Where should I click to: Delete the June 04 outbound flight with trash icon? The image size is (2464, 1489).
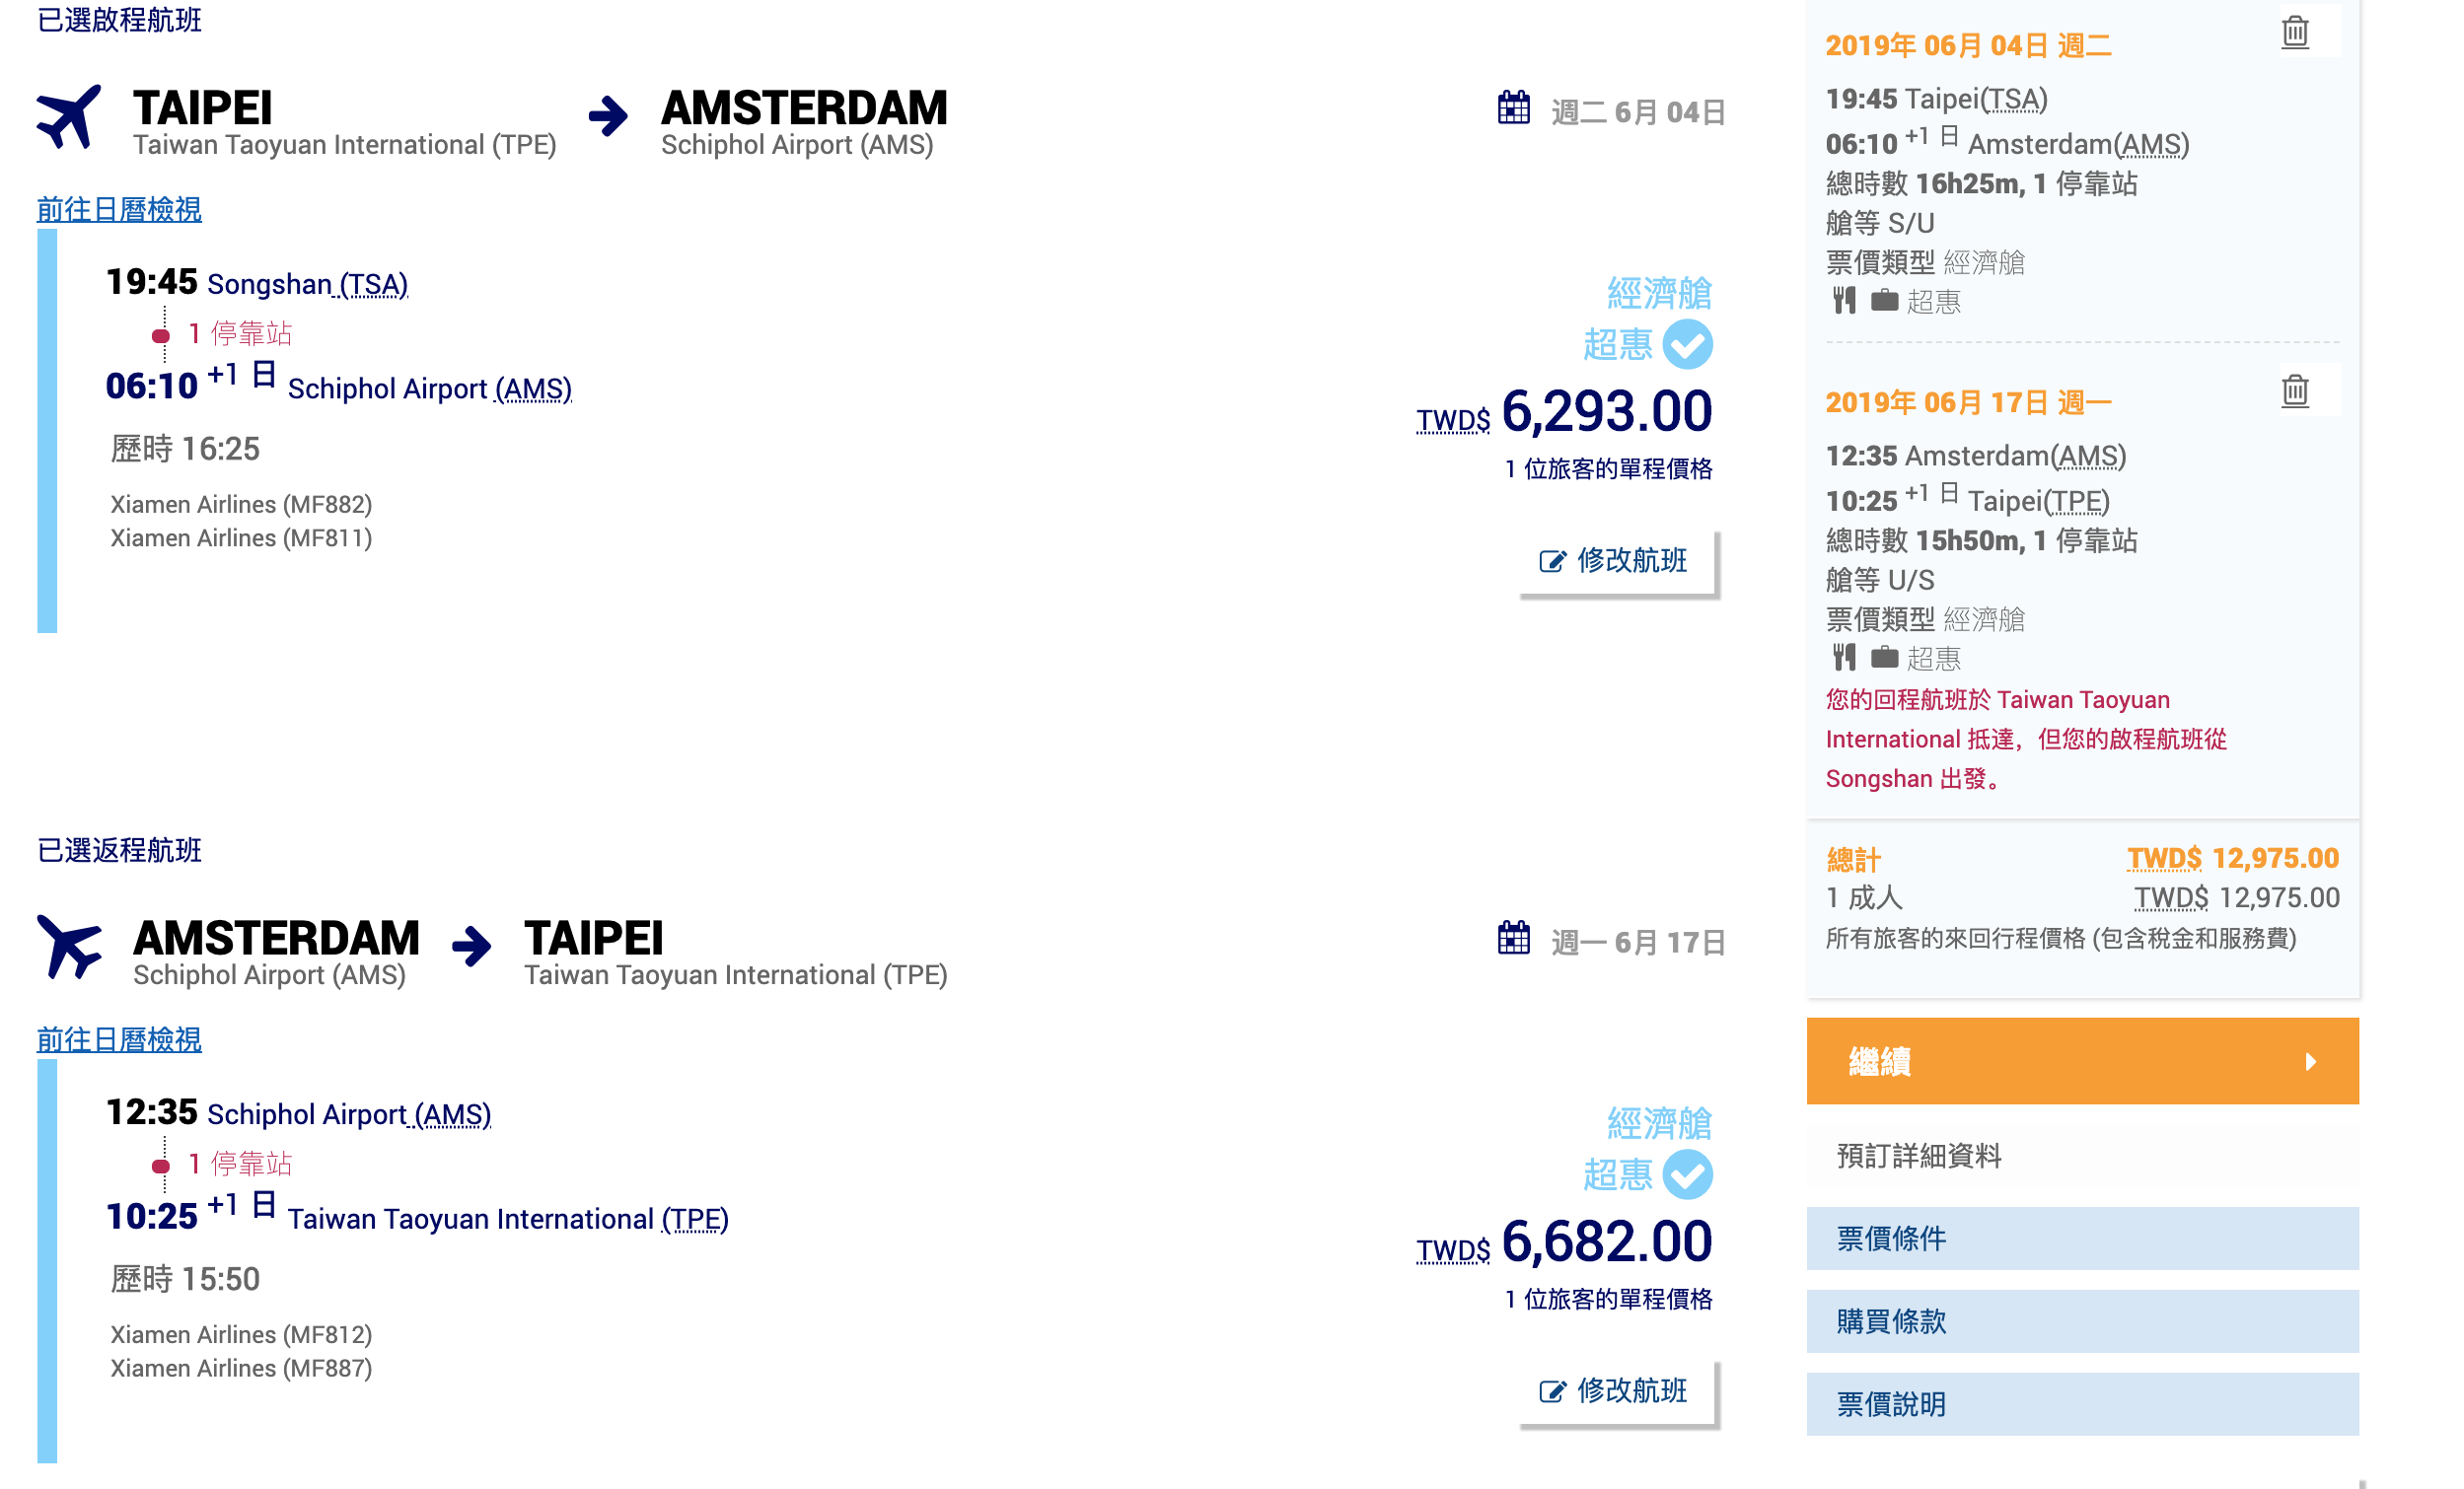pyautogui.click(x=2295, y=33)
